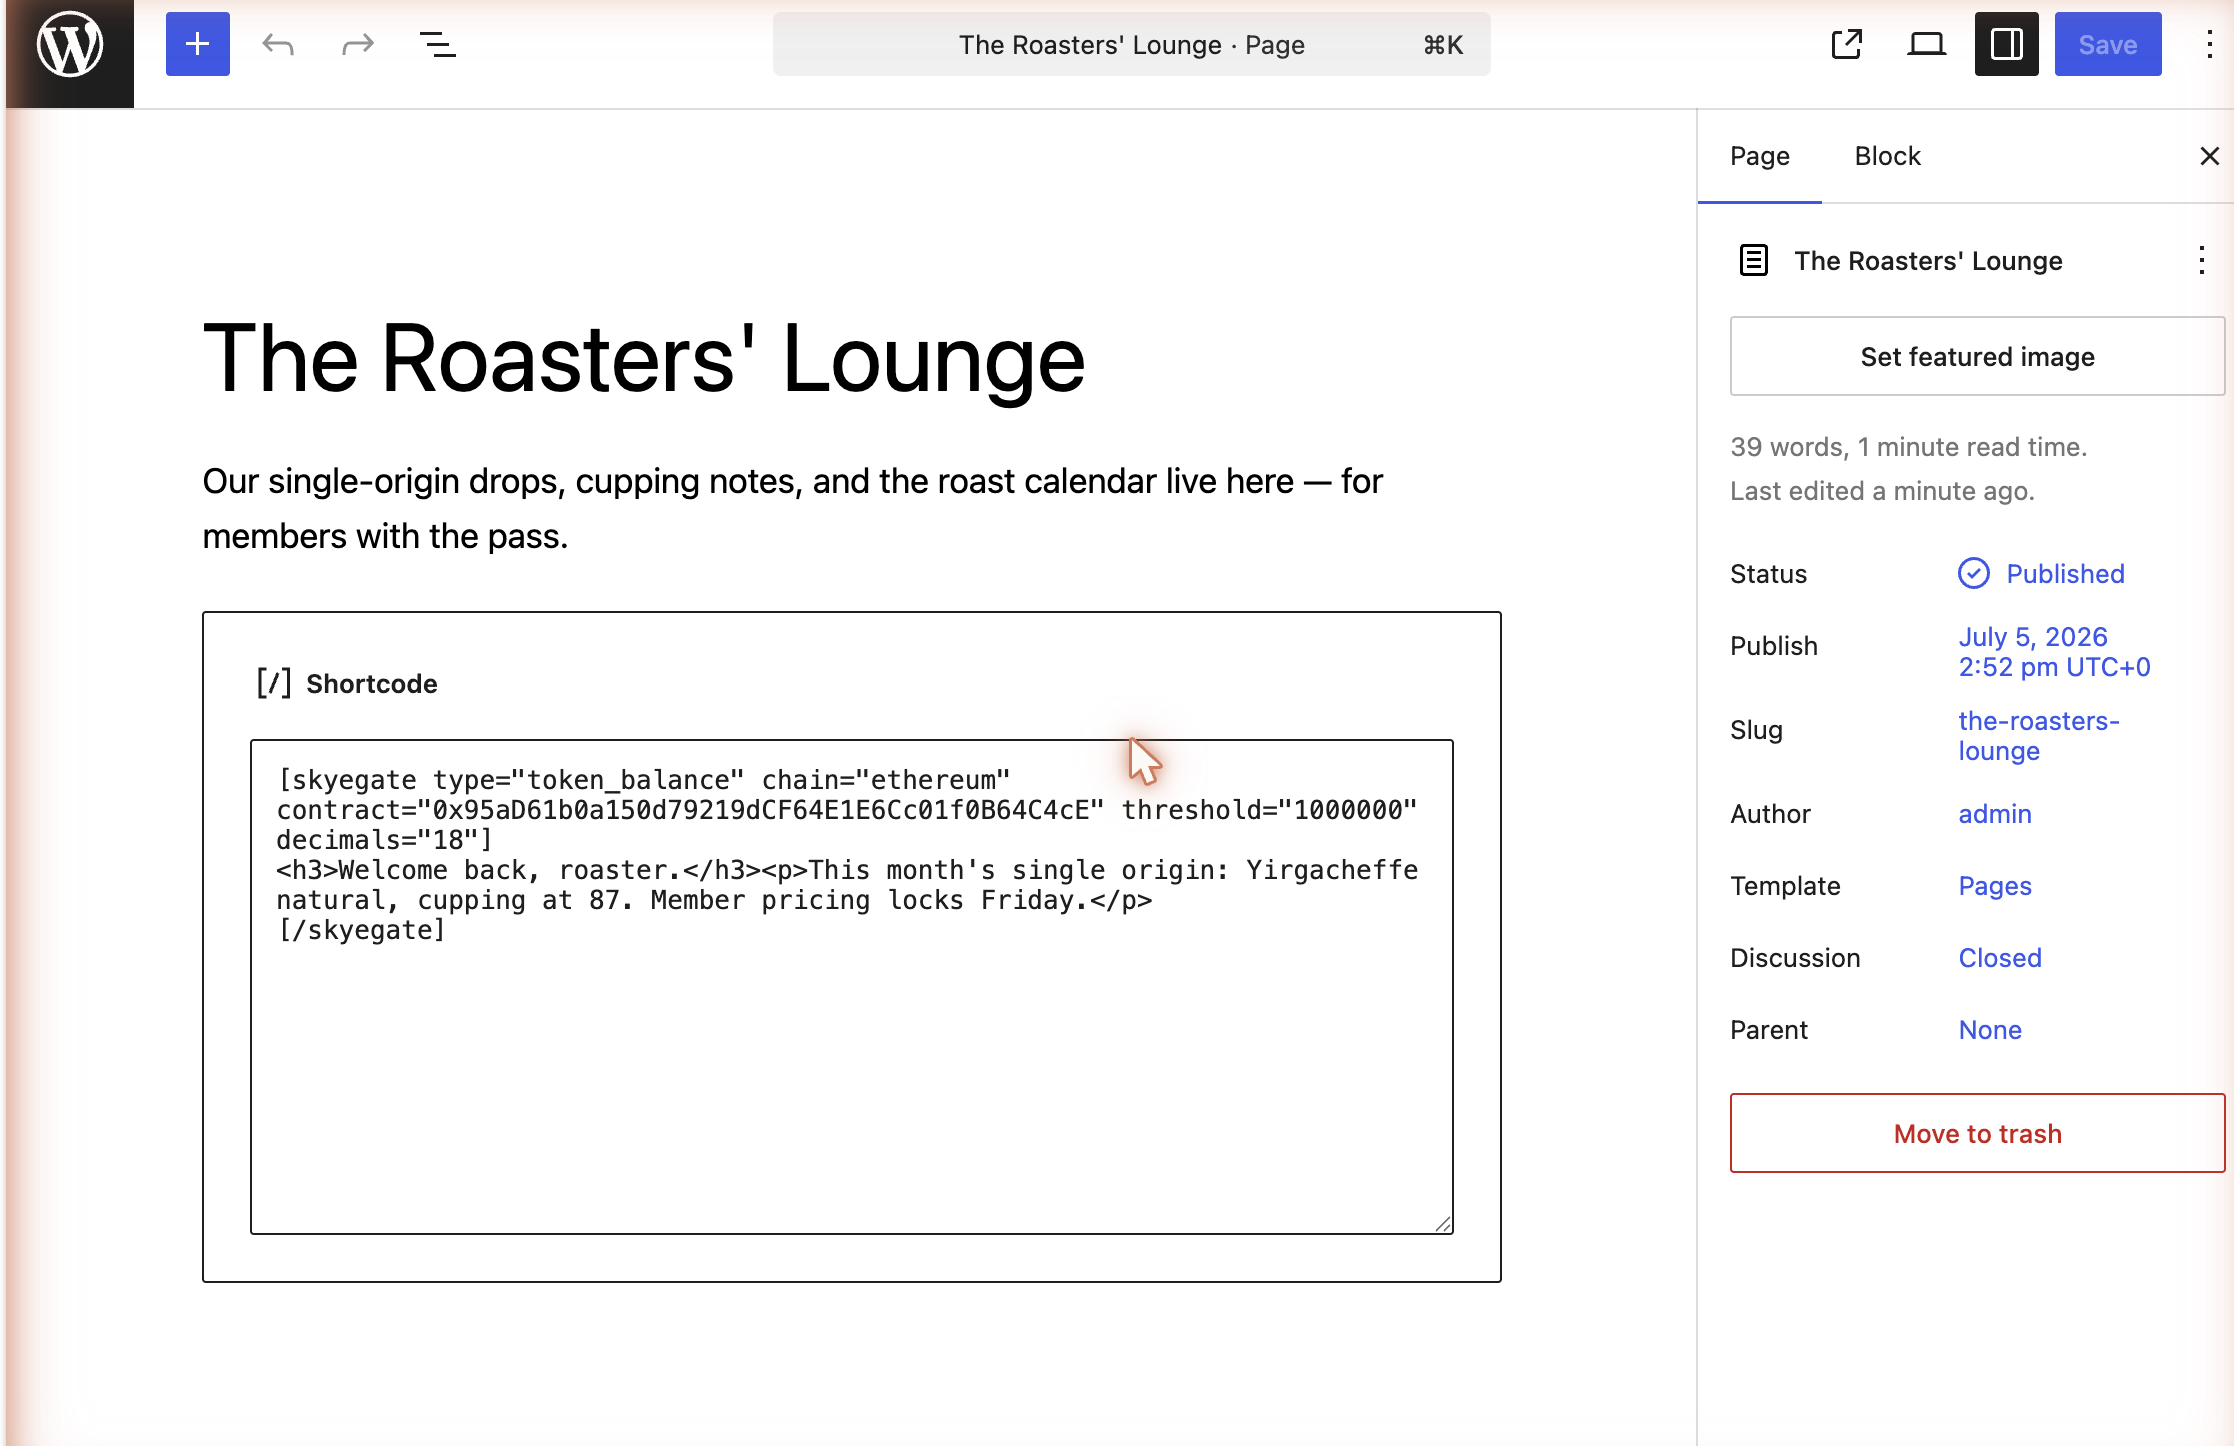Open the editor options kebab menu
This screenshot has height=1446, width=2234.
[x=2209, y=44]
